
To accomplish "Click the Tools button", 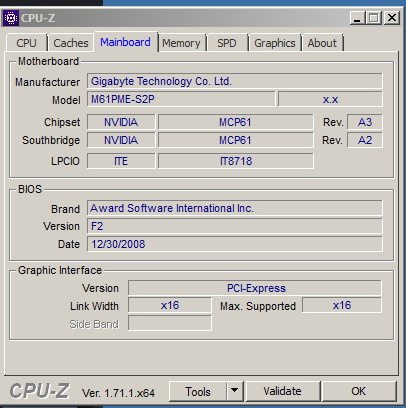I will pyautogui.click(x=198, y=391).
